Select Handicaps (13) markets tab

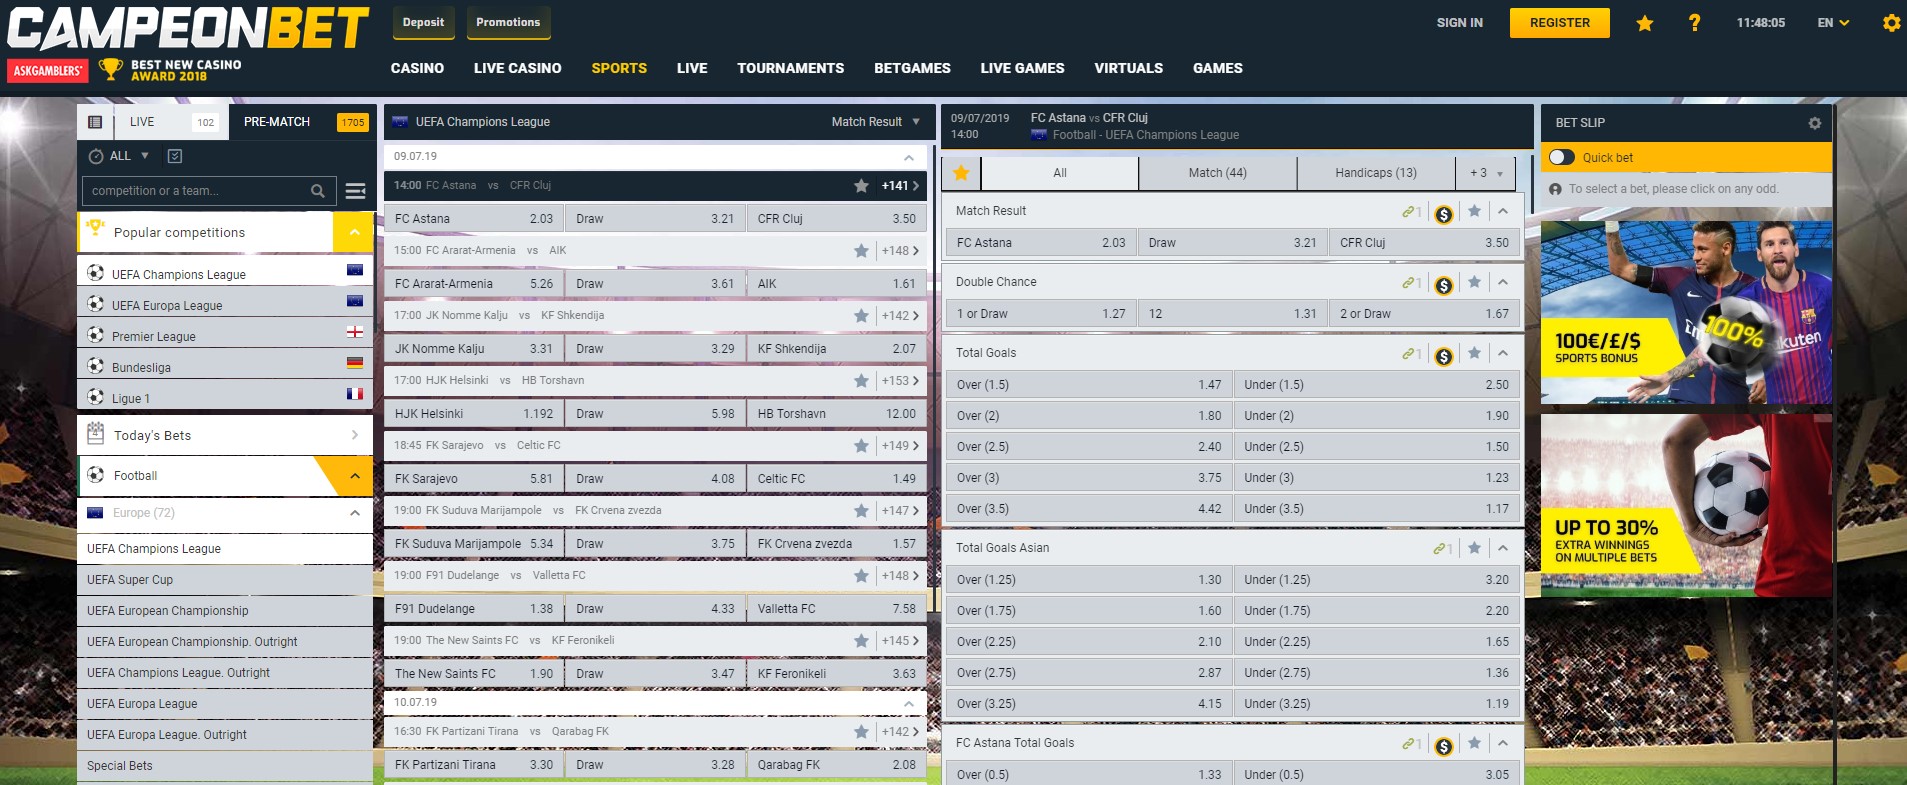point(1376,173)
